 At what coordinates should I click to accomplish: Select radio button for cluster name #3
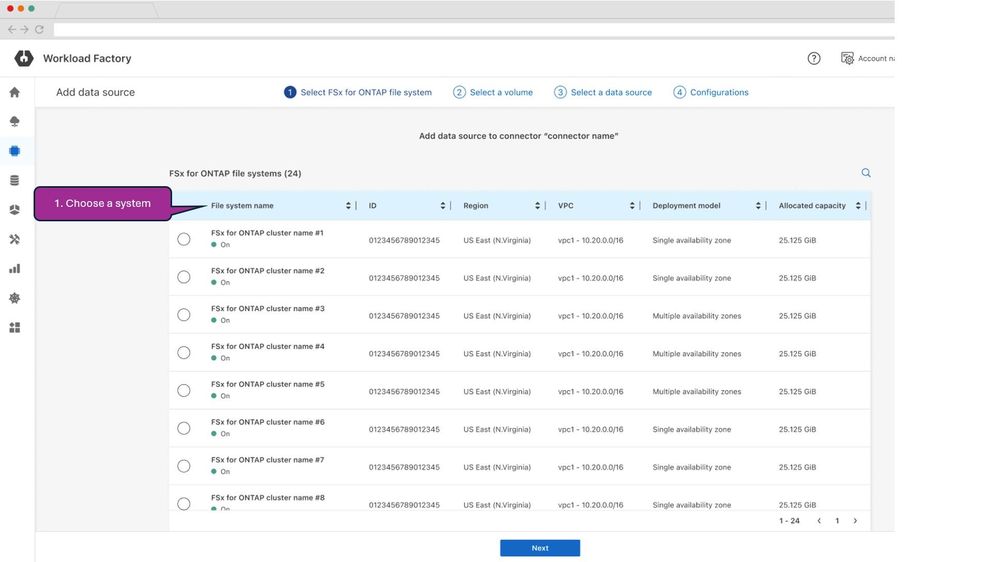pyautogui.click(x=184, y=315)
